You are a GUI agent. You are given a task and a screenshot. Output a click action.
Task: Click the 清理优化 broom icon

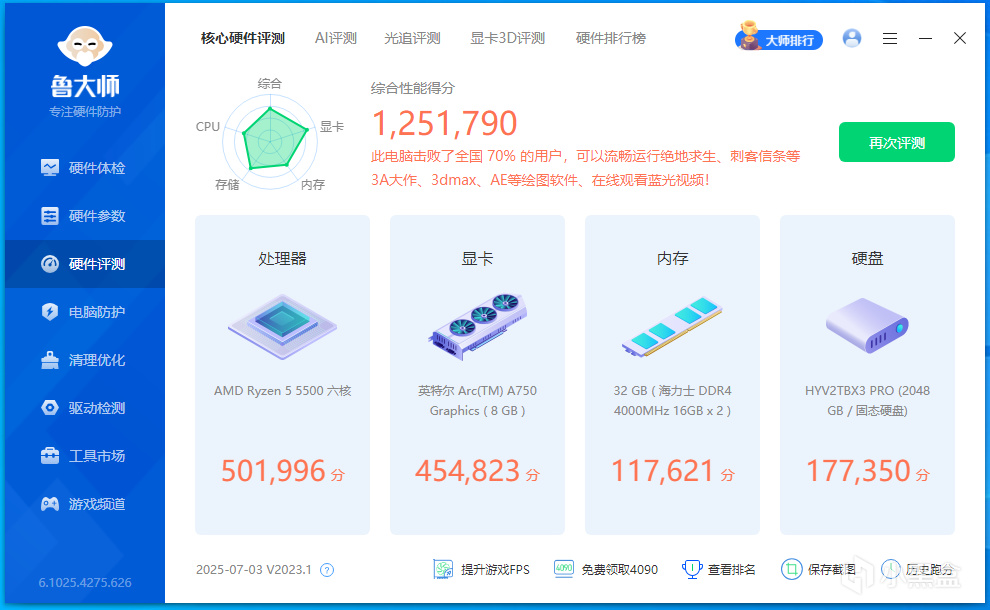point(50,360)
